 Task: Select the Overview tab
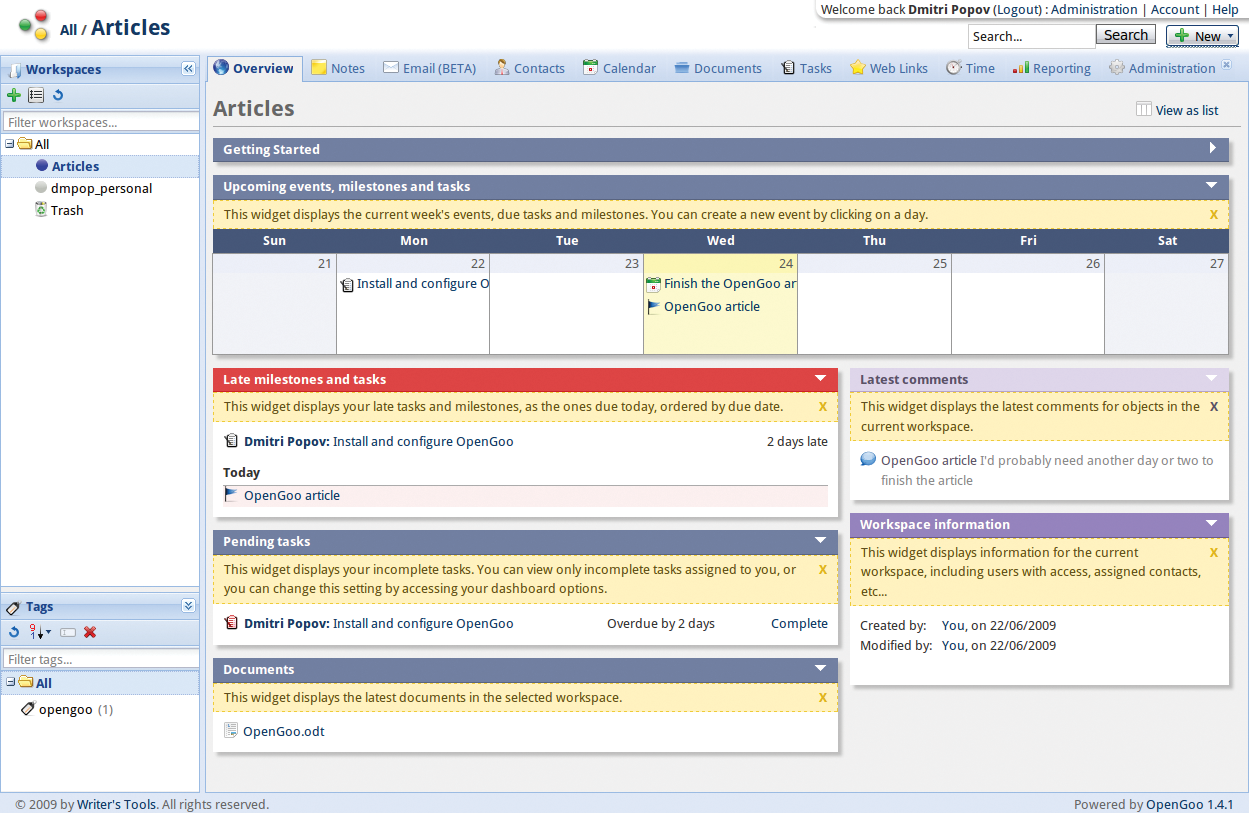click(254, 68)
